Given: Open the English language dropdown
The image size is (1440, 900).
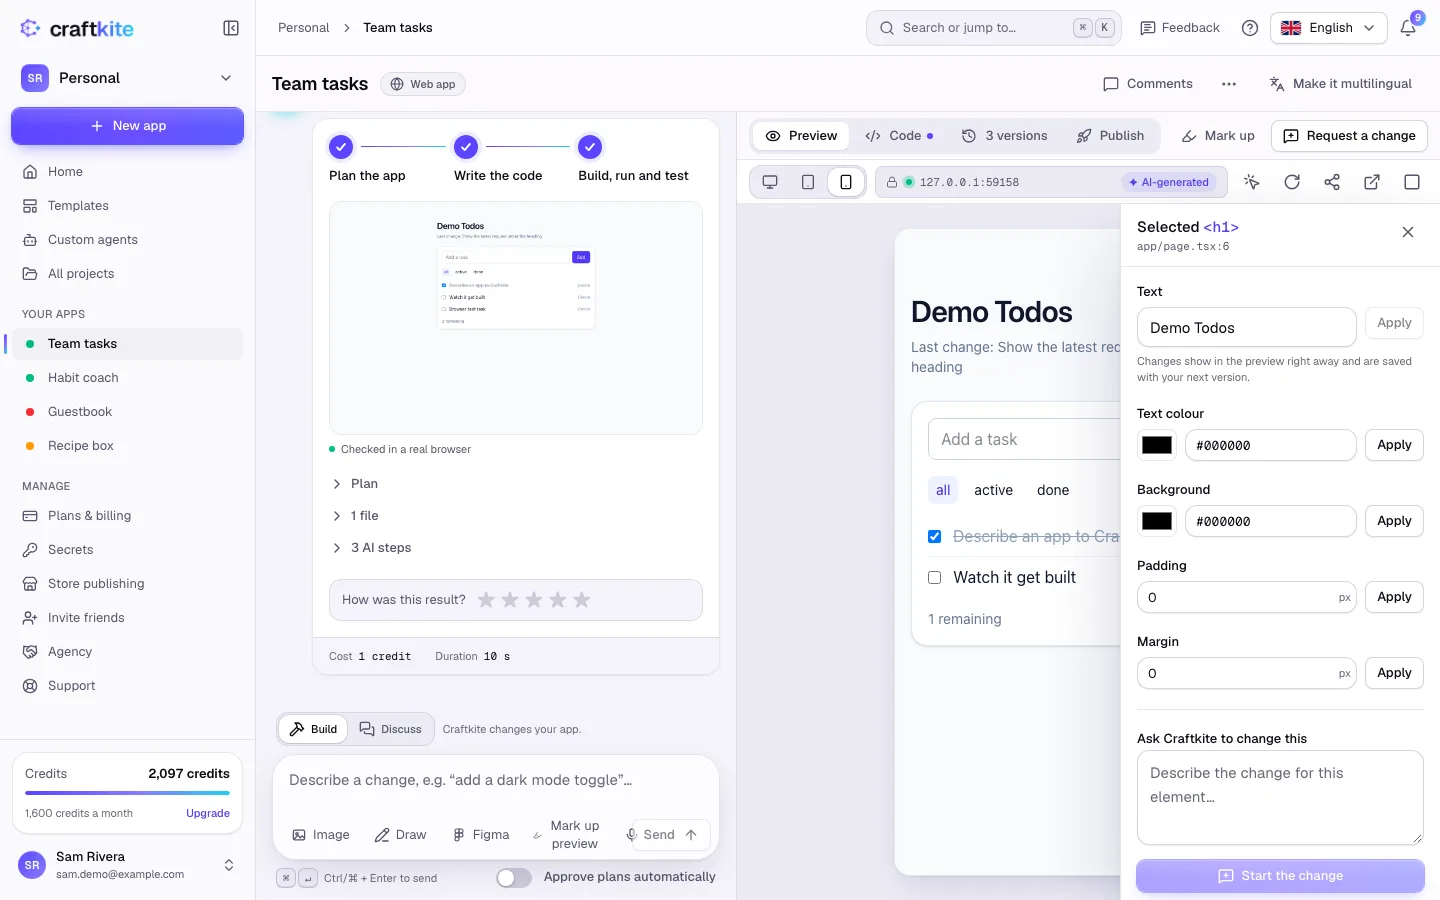Looking at the screenshot, I should point(1329,28).
